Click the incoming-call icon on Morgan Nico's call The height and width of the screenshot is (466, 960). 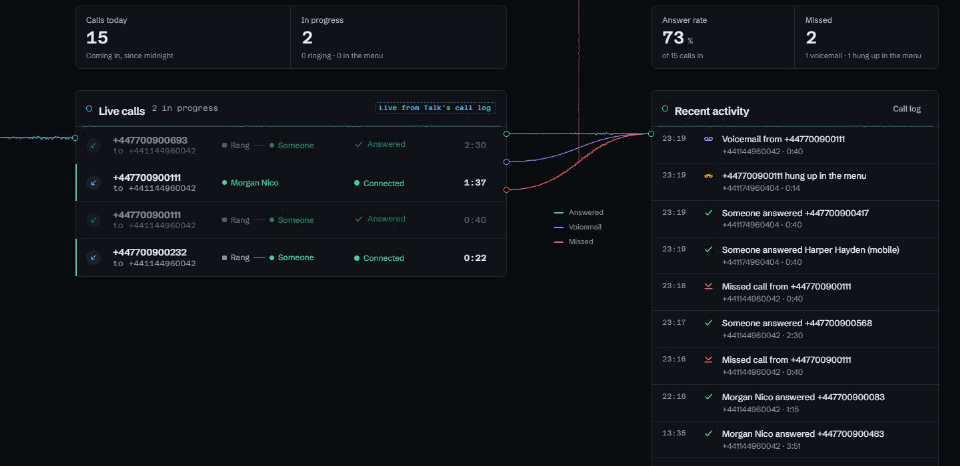[x=93, y=182]
